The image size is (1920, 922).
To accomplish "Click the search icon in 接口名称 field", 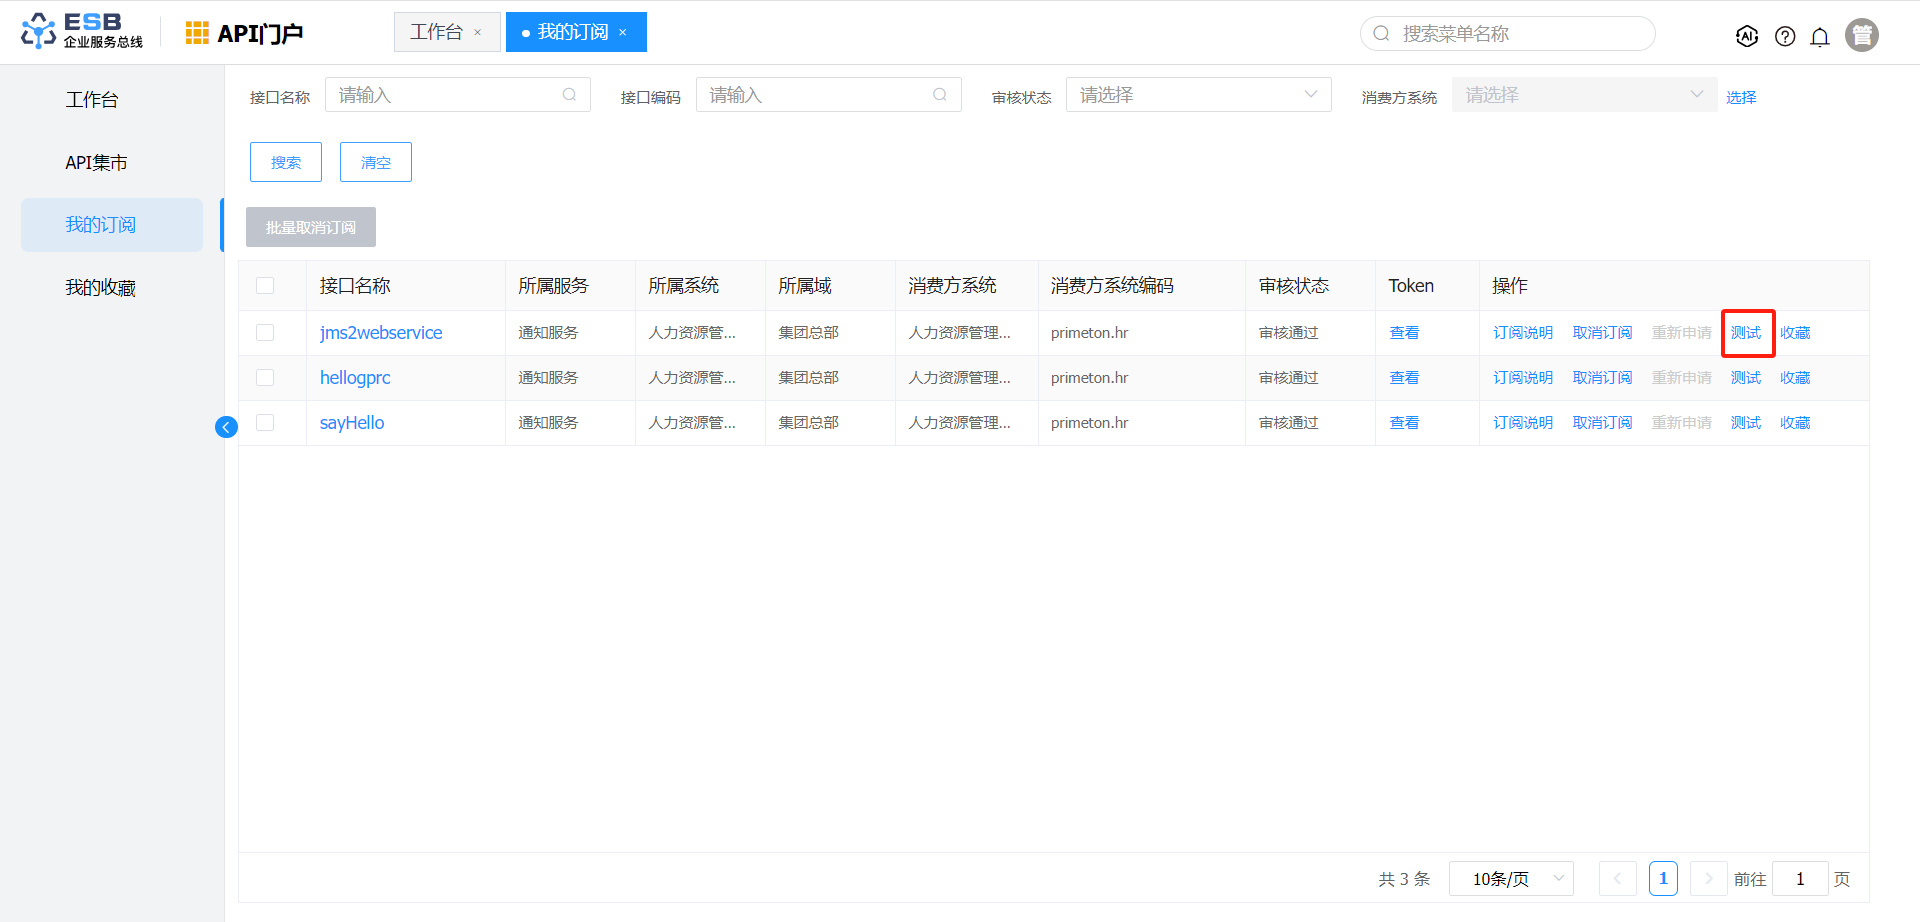I will pos(569,95).
